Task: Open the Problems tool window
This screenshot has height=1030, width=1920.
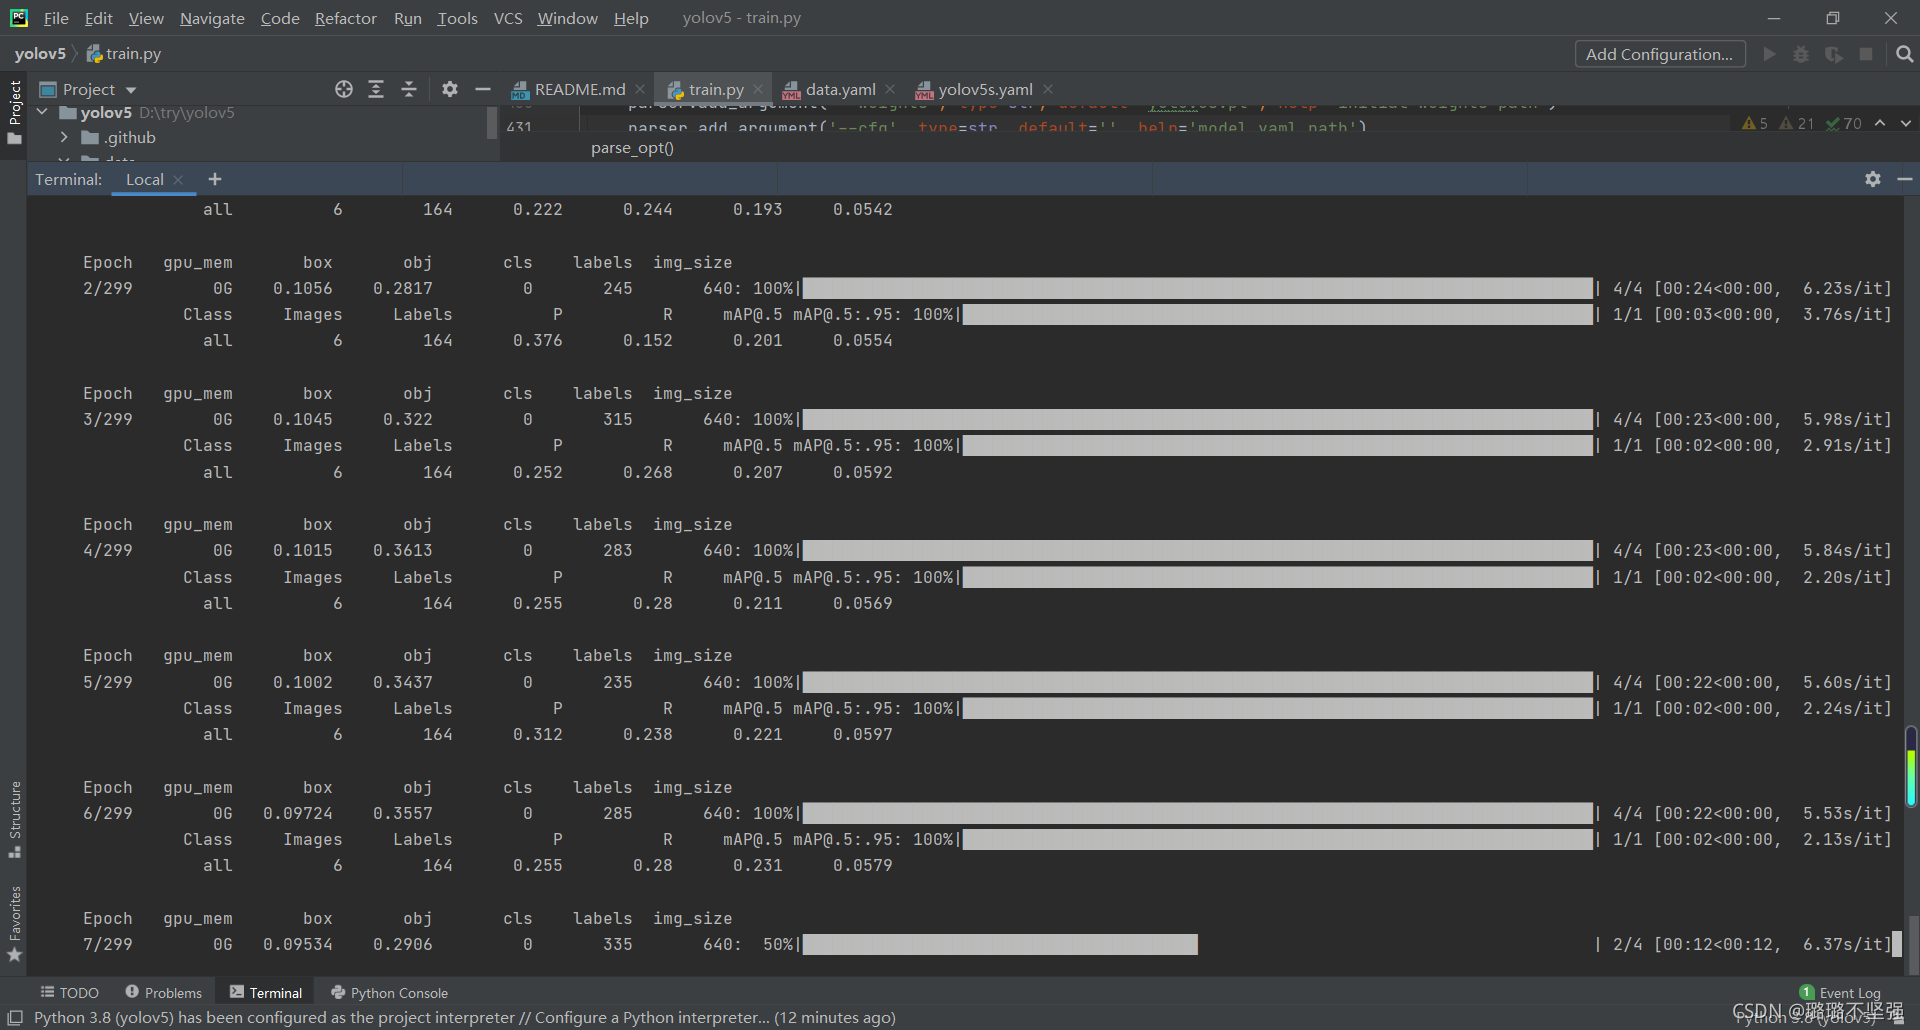Action: point(163,993)
